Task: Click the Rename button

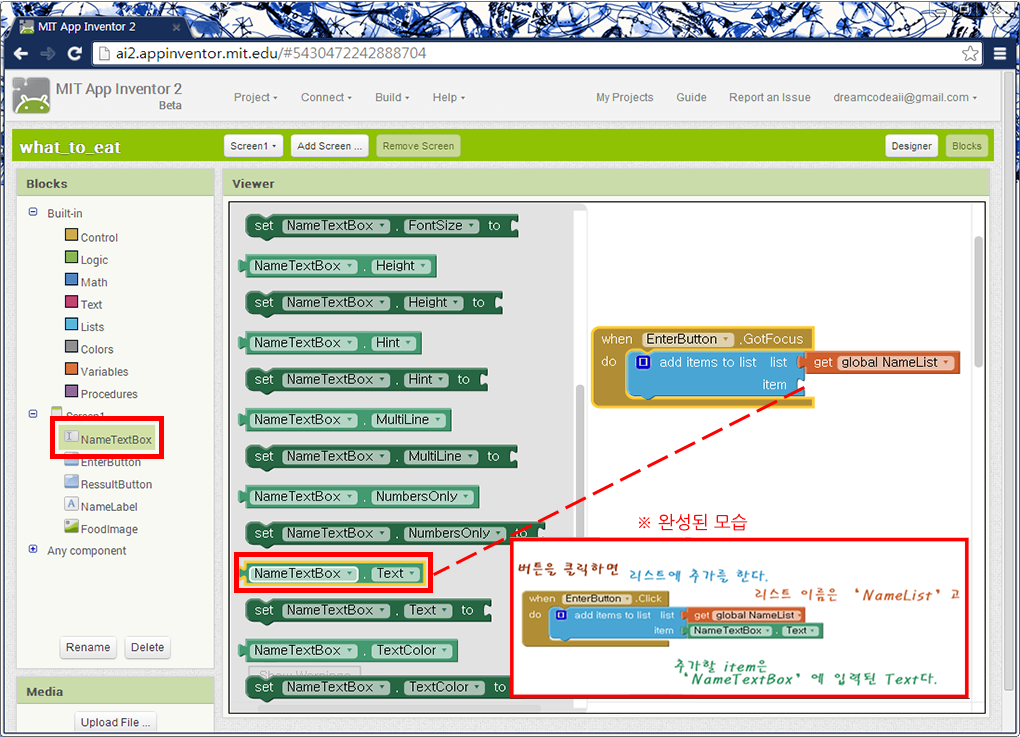Action: [x=88, y=647]
